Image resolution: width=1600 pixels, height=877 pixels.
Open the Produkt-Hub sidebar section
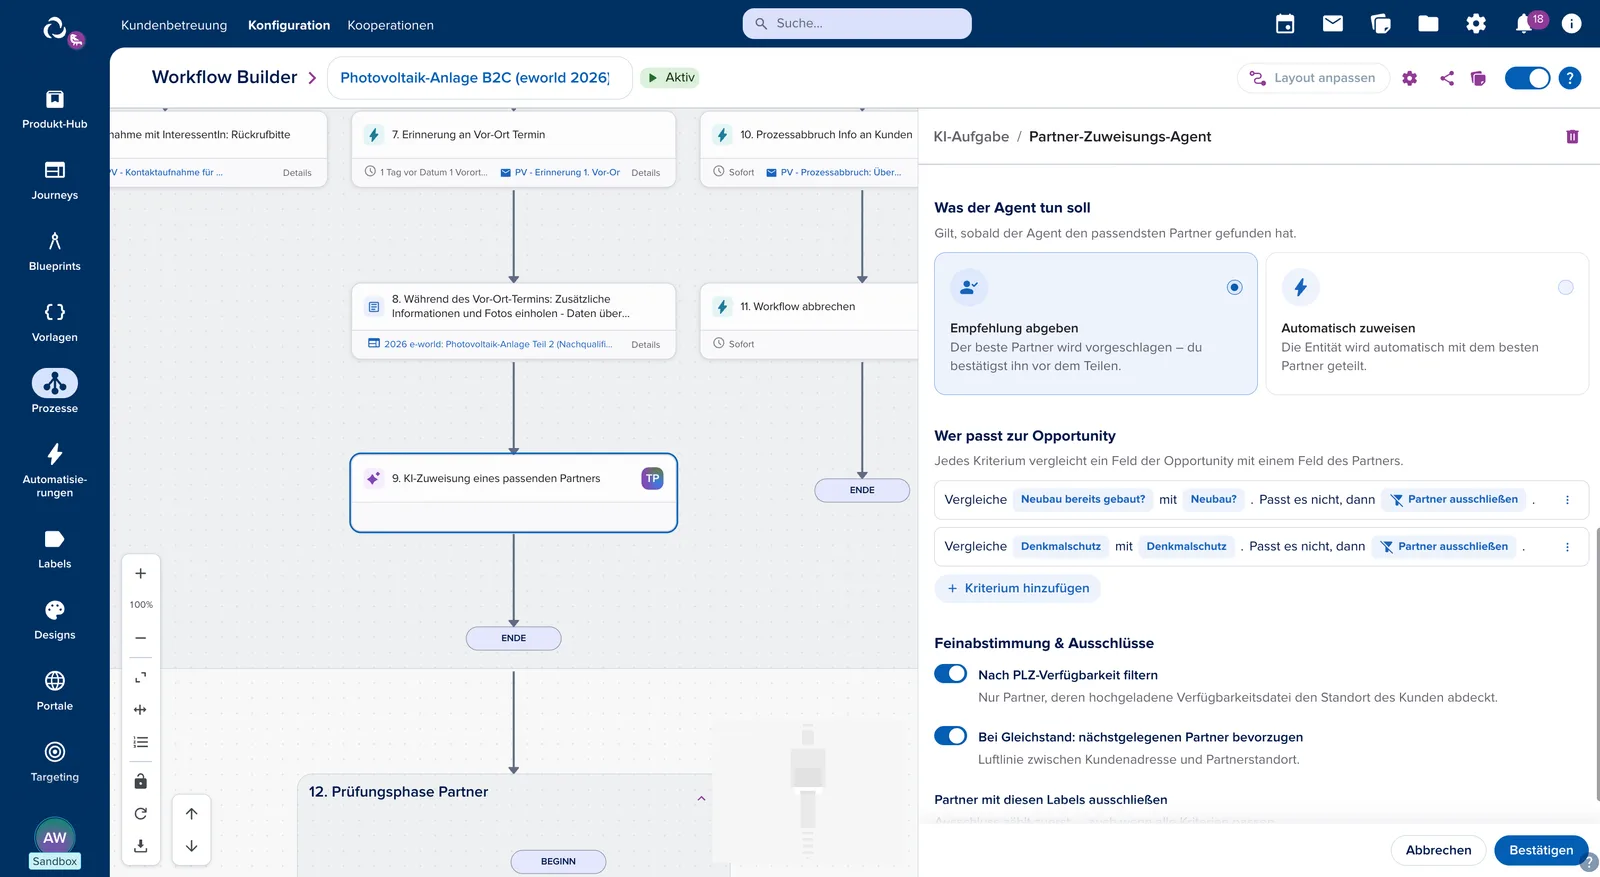[55, 109]
